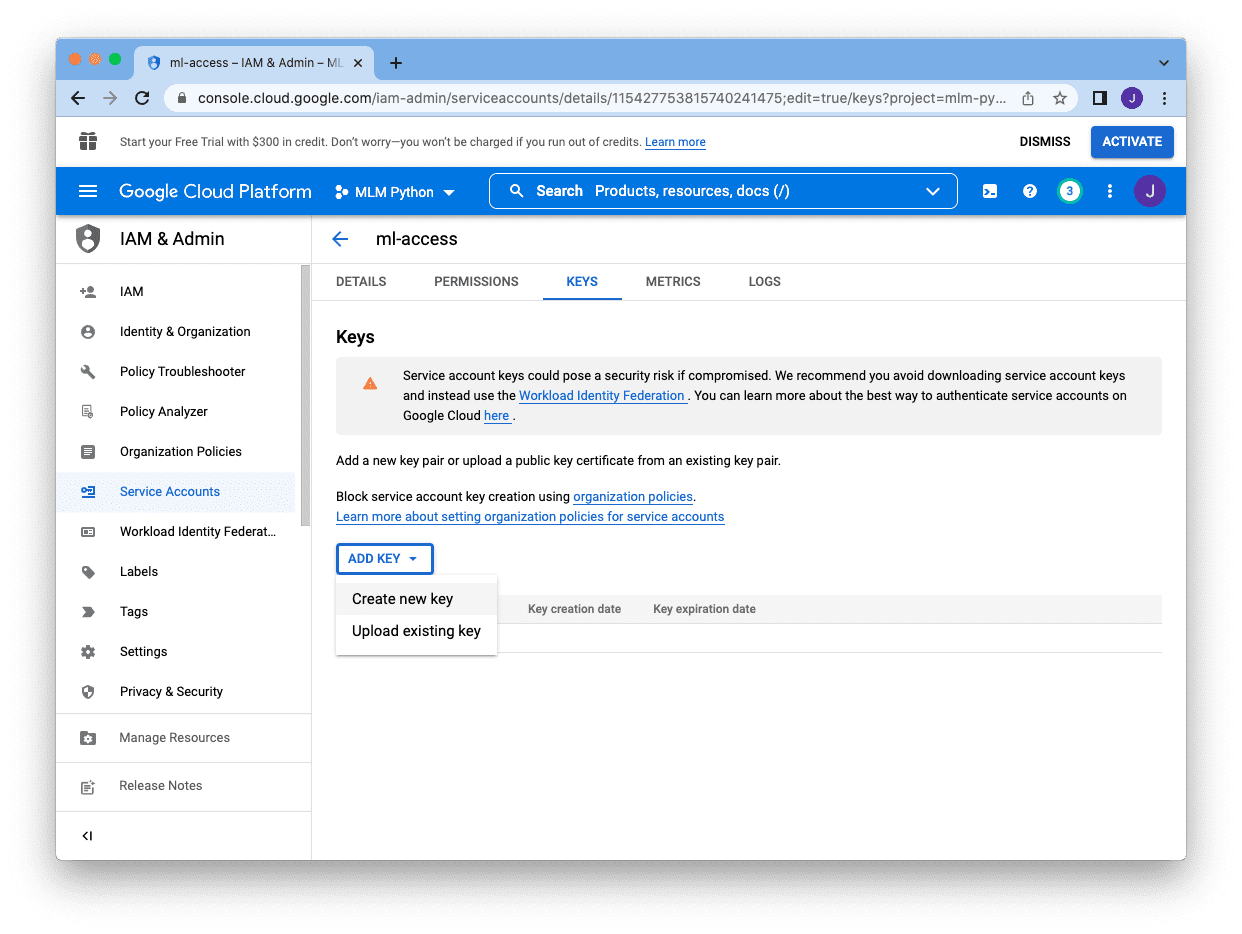The height and width of the screenshot is (934, 1242).
Task: Click the Workload Identity Federation card icon
Action: (88, 532)
